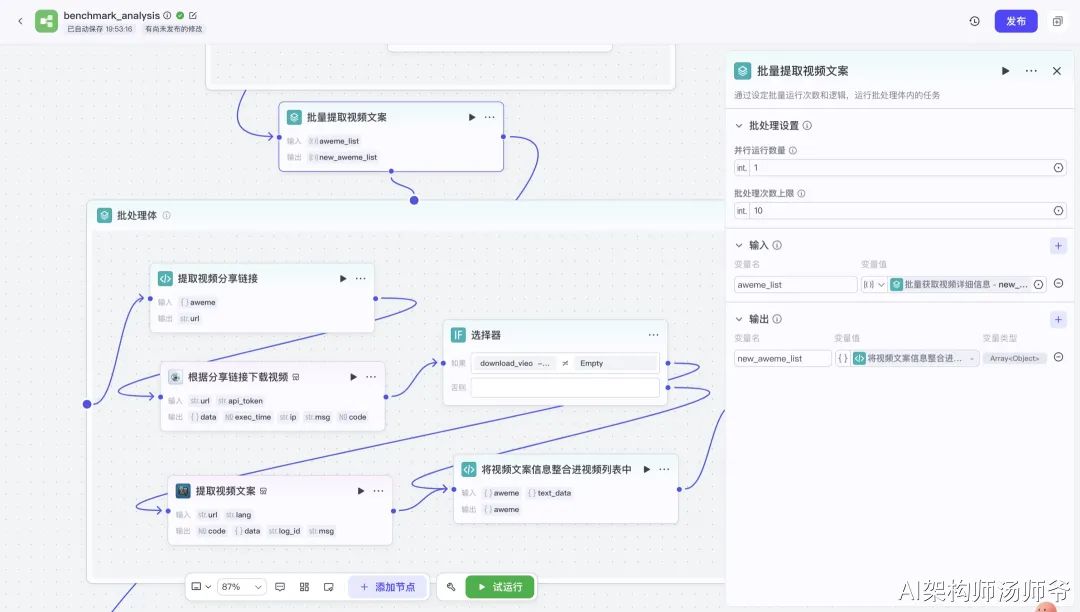The height and width of the screenshot is (612, 1080).
Task: Select the 选择器 node title
Action: (x=486, y=335)
